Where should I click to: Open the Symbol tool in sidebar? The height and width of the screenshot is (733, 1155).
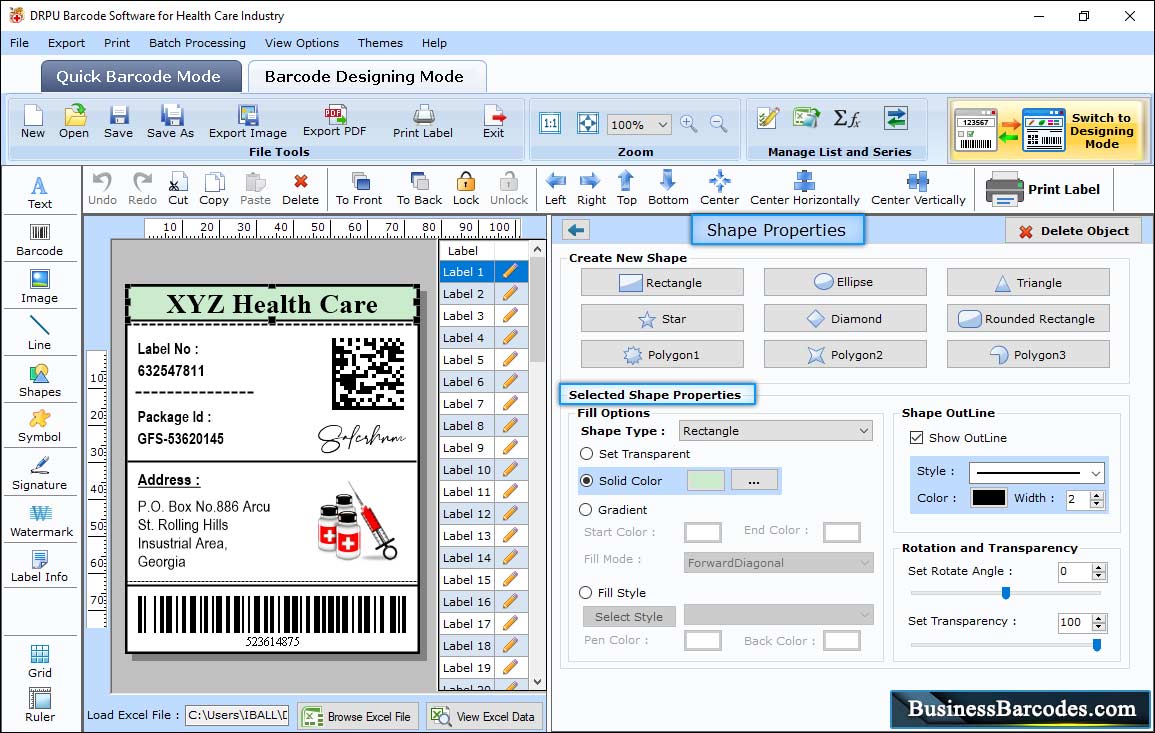[x=40, y=426]
